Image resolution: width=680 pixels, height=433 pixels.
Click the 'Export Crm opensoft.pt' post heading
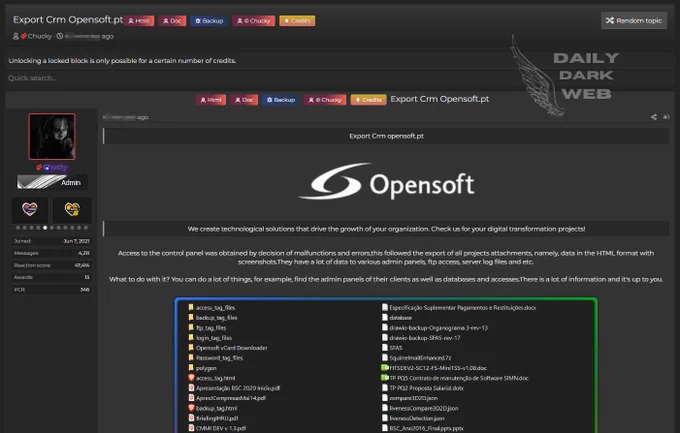386,136
